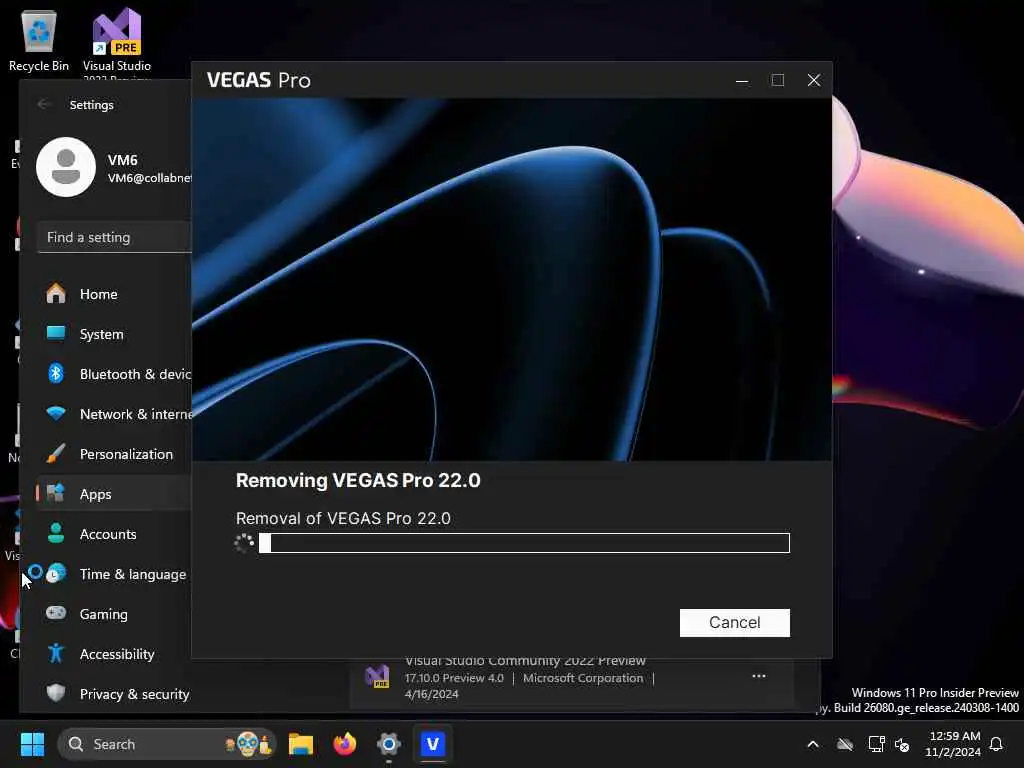Cancel the VEGAS Pro removal
The image size is (1024, 768).
click(734, 622)
